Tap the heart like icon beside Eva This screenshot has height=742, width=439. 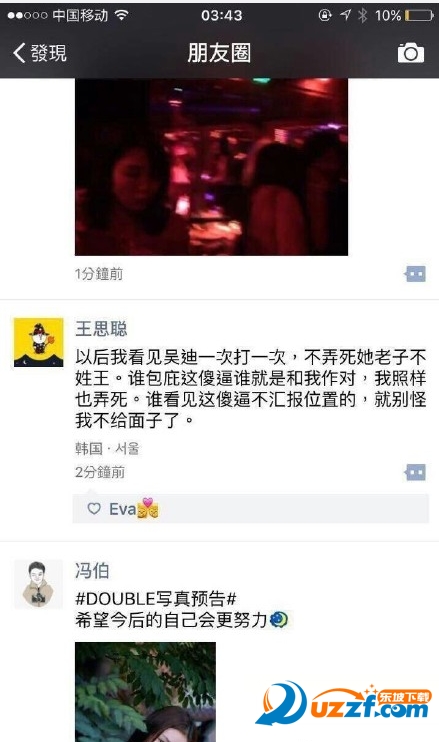[94, 509]
